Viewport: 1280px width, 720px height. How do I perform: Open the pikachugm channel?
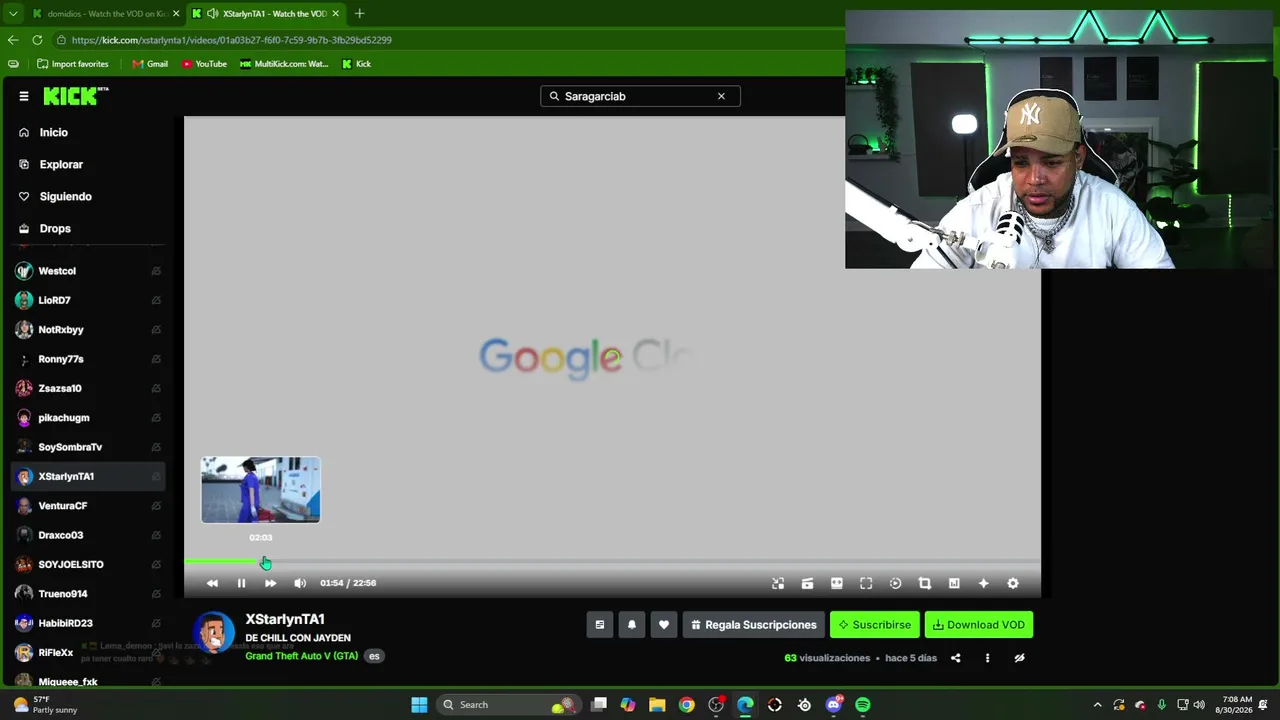click(x=88, y=418)
